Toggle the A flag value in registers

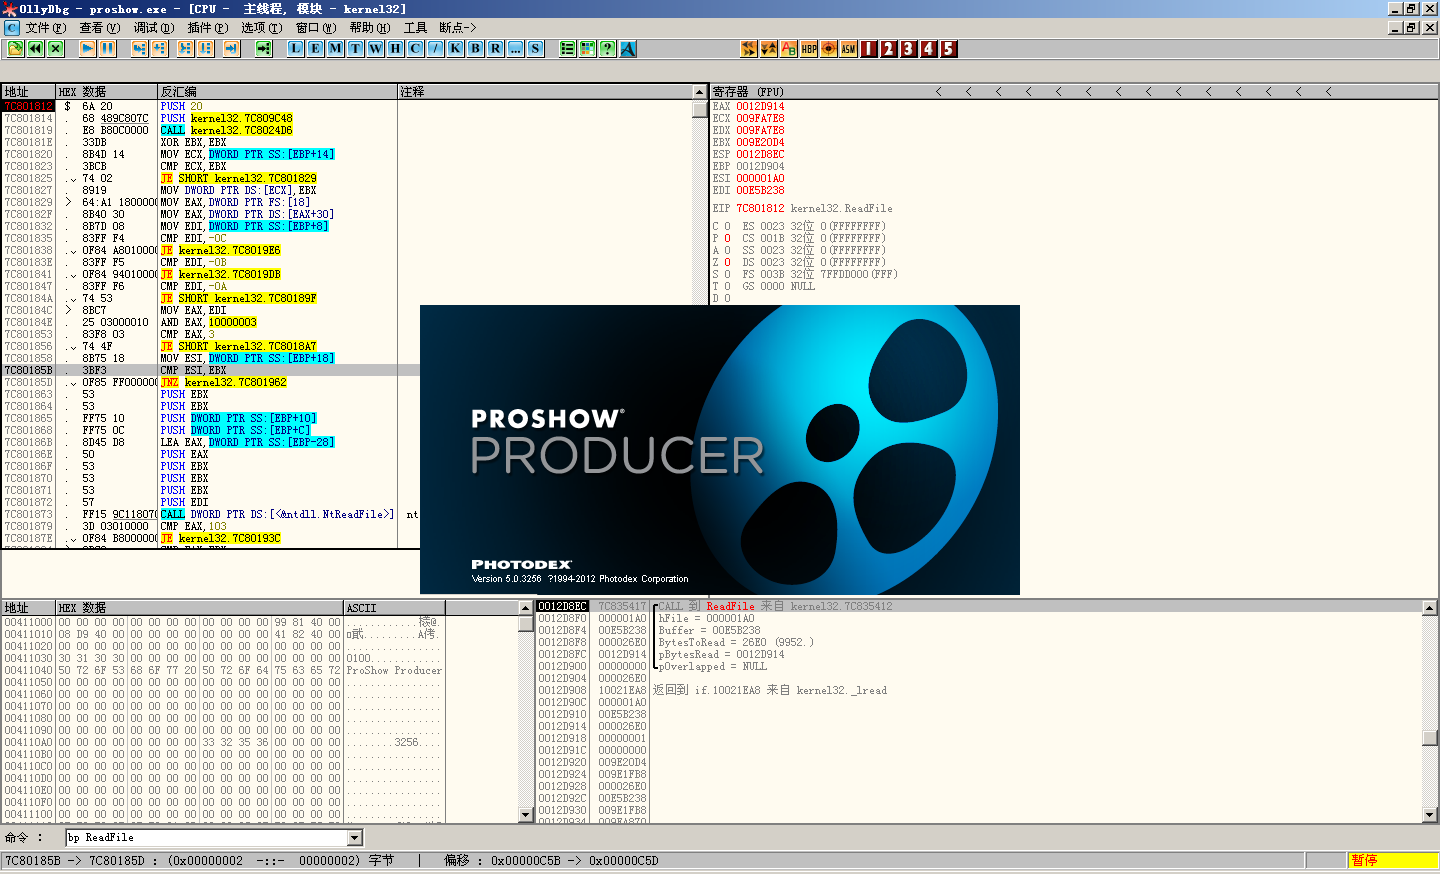(x=727, y=250)
